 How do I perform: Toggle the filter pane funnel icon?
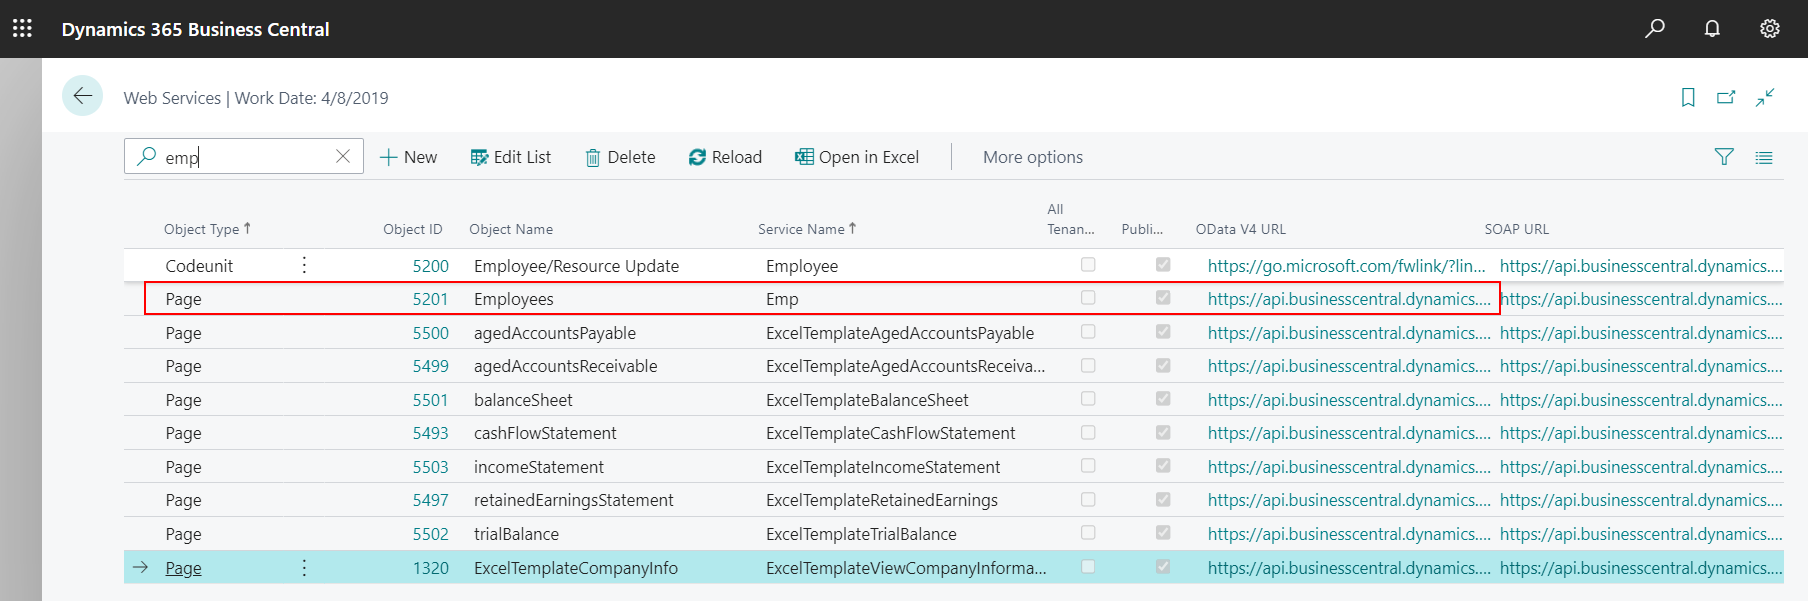1724,157
